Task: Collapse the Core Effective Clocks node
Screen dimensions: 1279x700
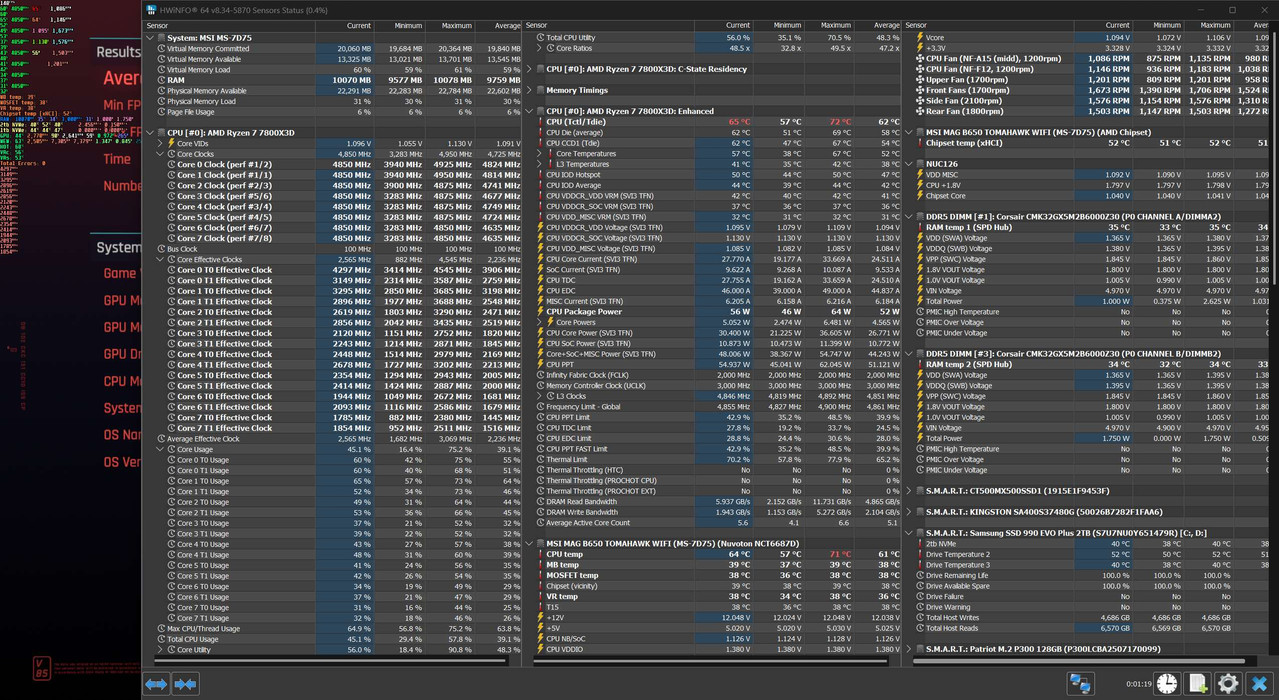Action: coord(160,259)
